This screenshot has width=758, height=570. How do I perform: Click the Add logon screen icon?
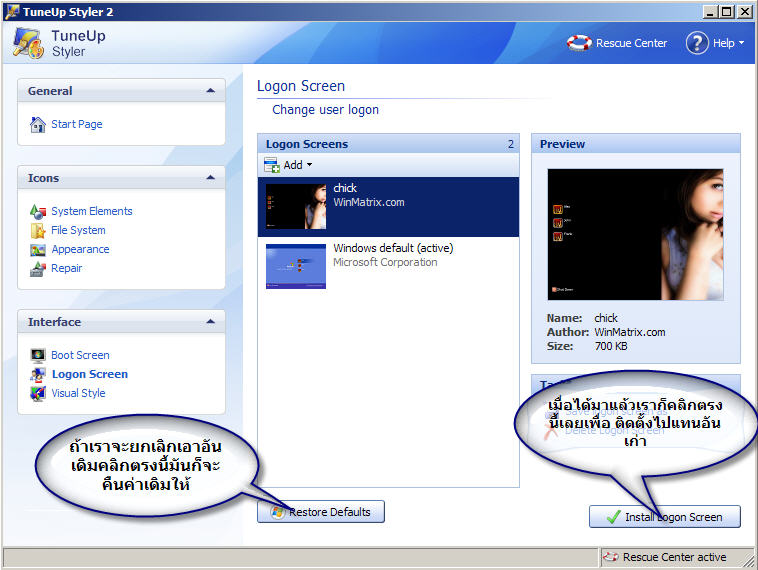click(272, 165)
